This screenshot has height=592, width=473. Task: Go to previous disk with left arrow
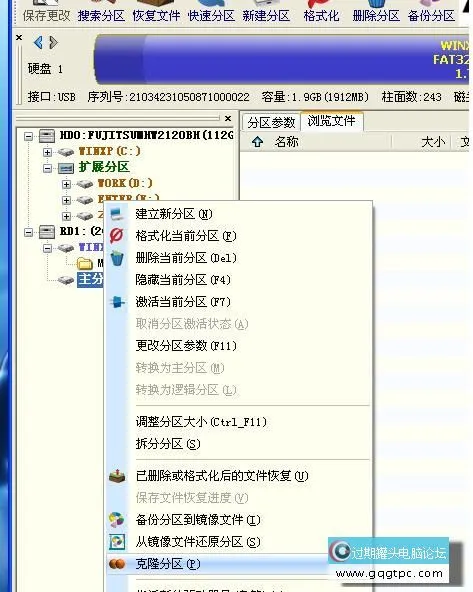[38, 42]
